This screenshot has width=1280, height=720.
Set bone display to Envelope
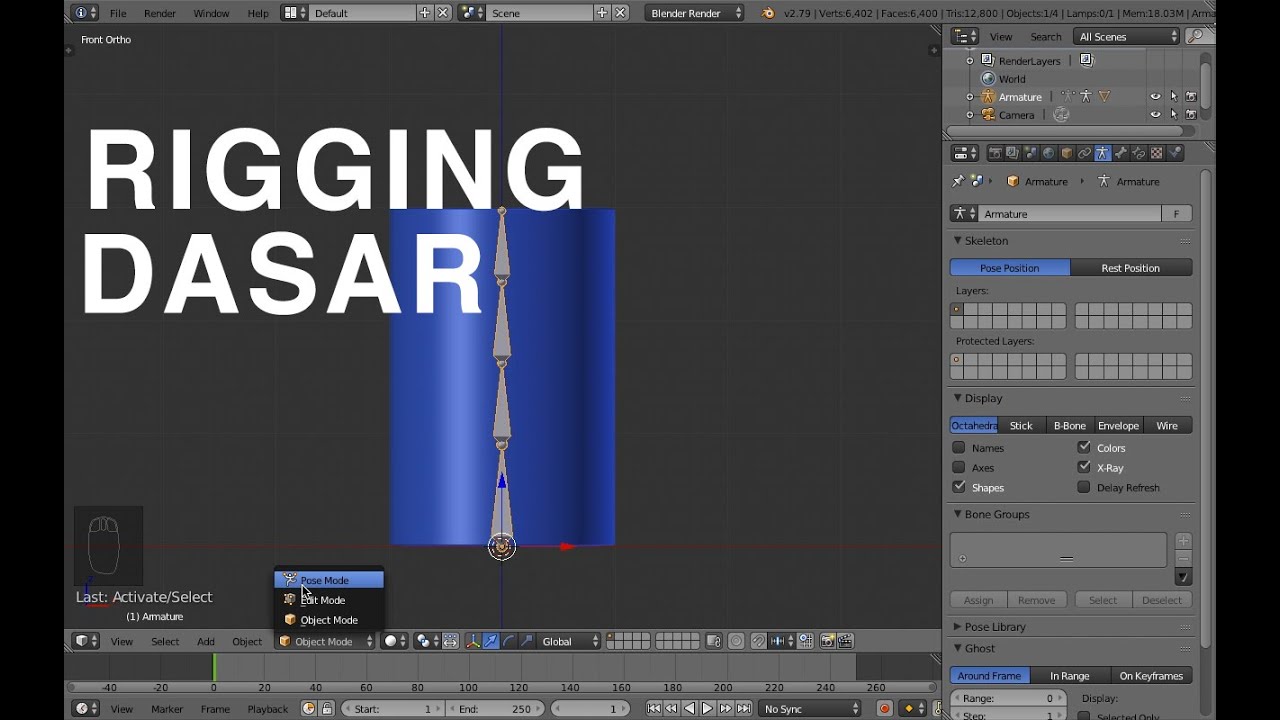pos(1118,426)
